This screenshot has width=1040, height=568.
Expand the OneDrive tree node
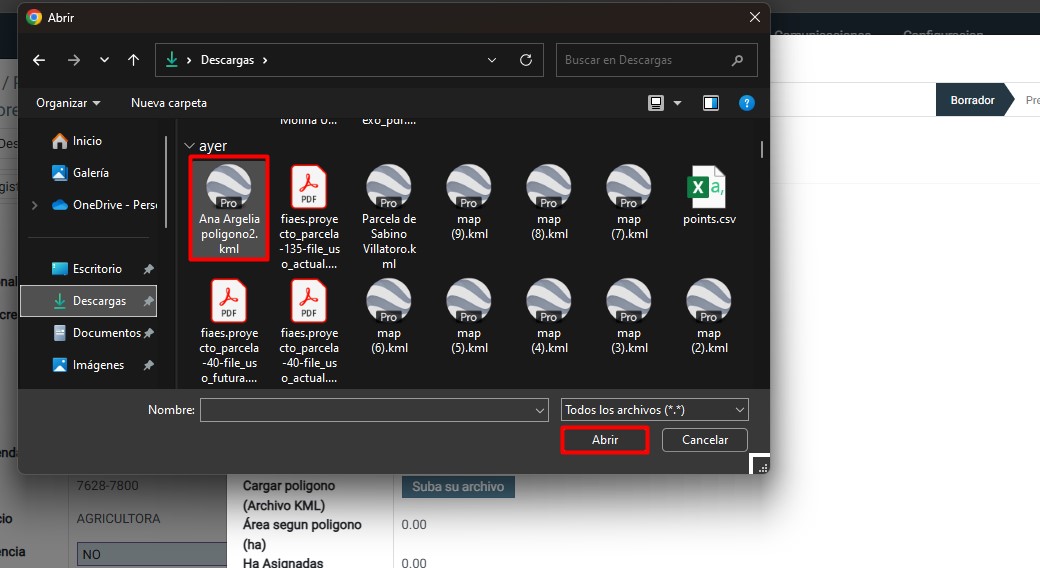pos(36,205)
